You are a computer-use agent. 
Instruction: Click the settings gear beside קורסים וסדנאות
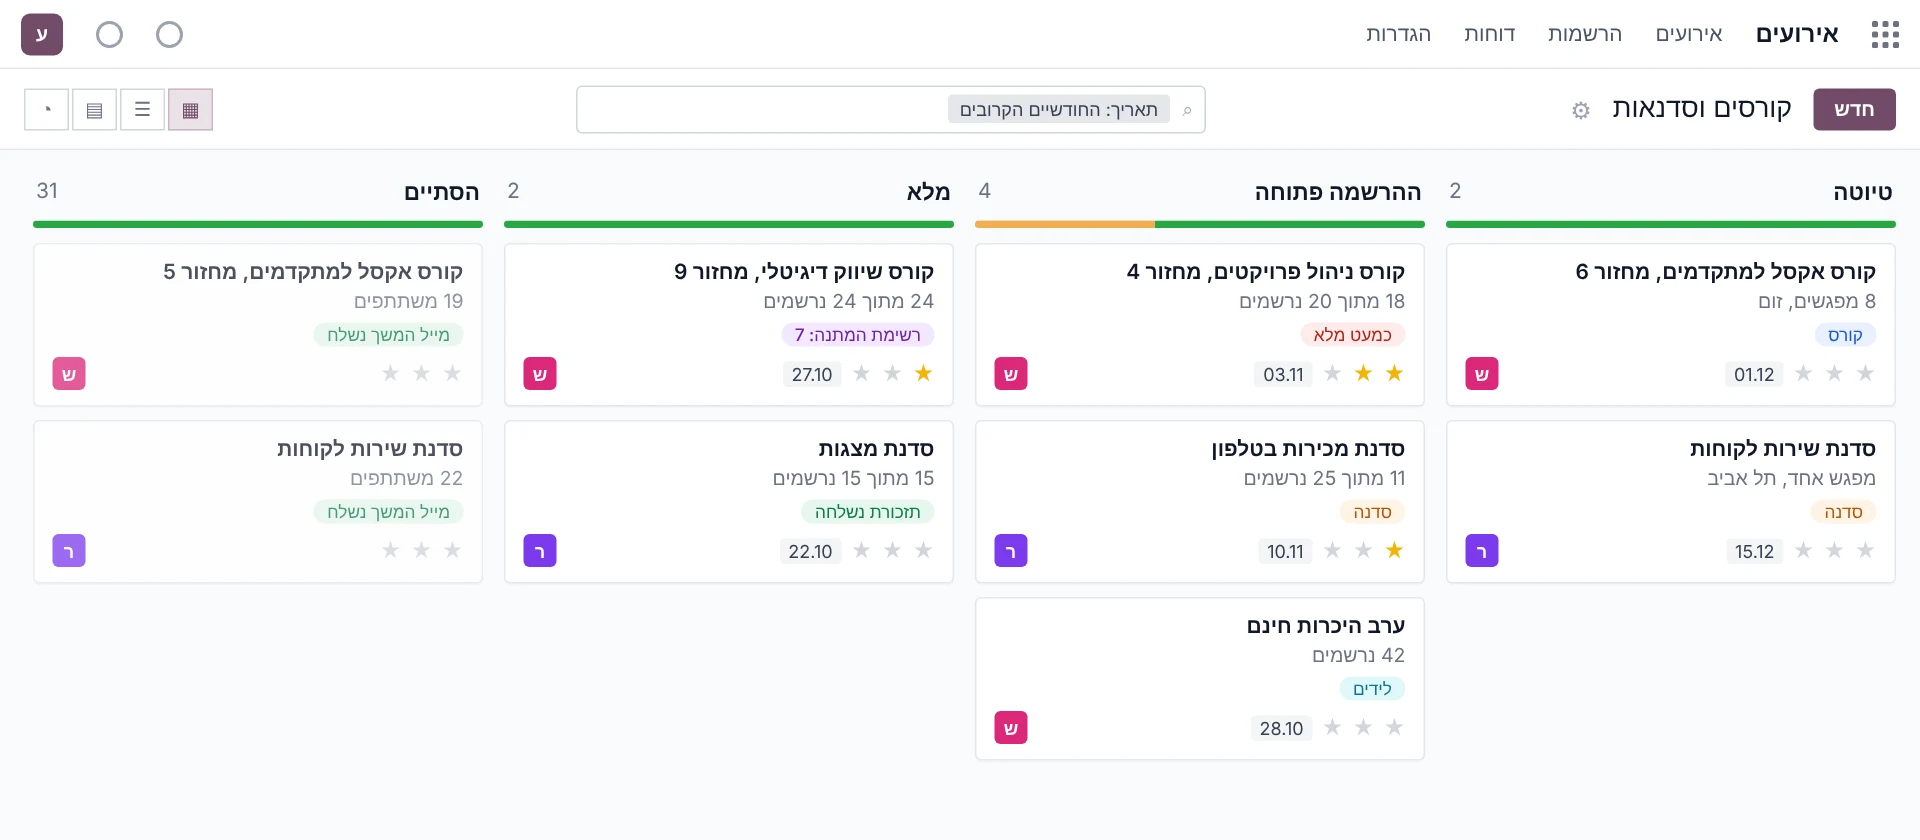pyautogui.click(x=1581, y=110)
